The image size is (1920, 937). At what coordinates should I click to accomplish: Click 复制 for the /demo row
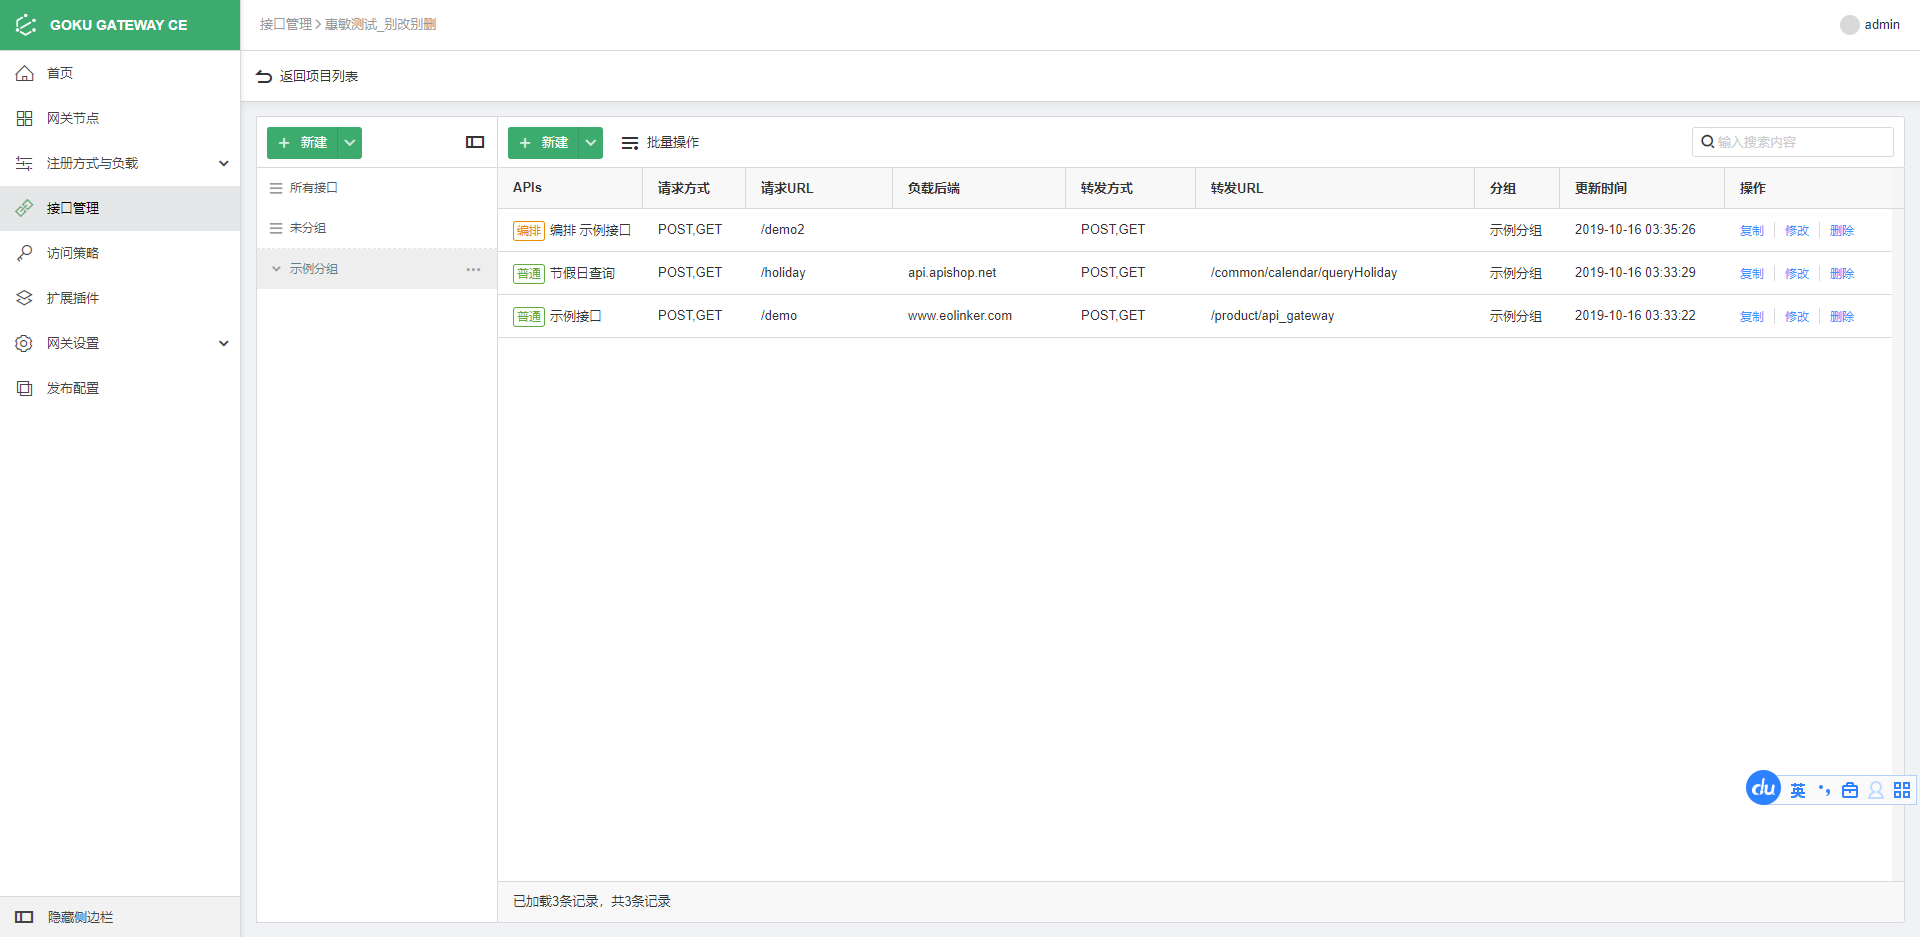(1752, 317)
